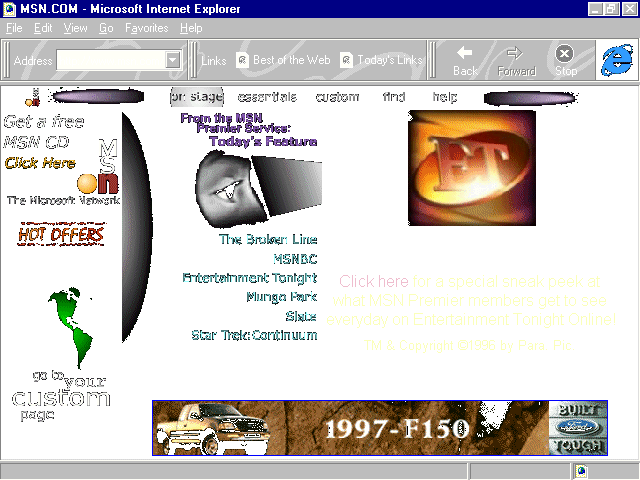Click the Internet Explorer logo icon
640x480 pixels.
pyautogui.click(x=615, y=60)
